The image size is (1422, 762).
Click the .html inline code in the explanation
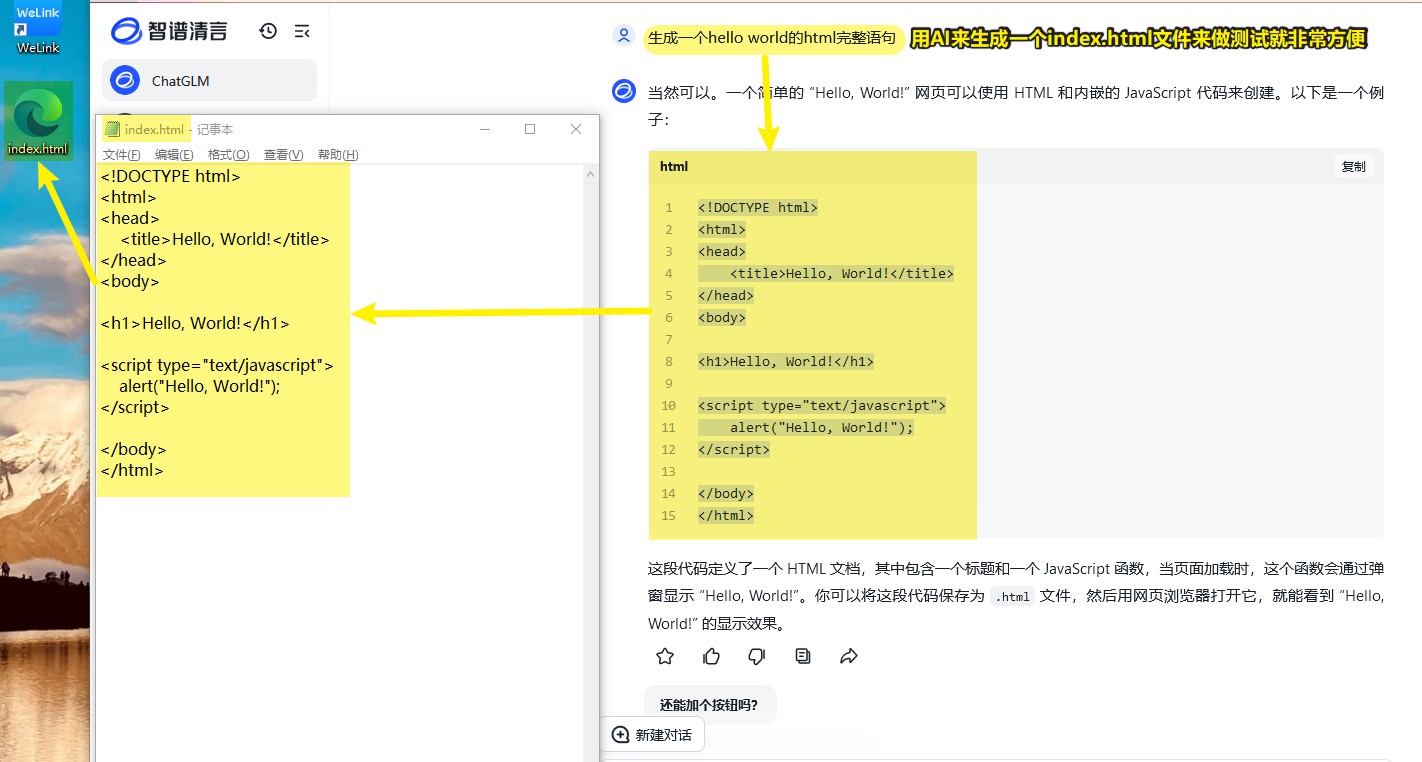(1011, 597)
